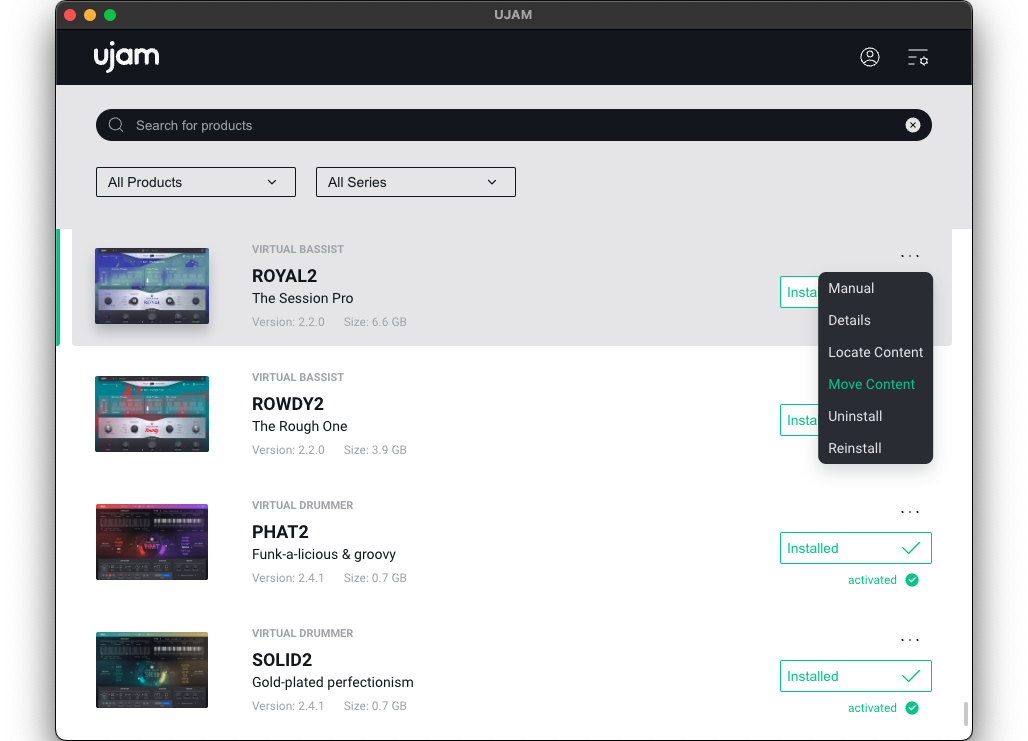This screenshot has width=1028, height=741.
Task: Click the ROWDY2 product title
Action: [288, 403]
